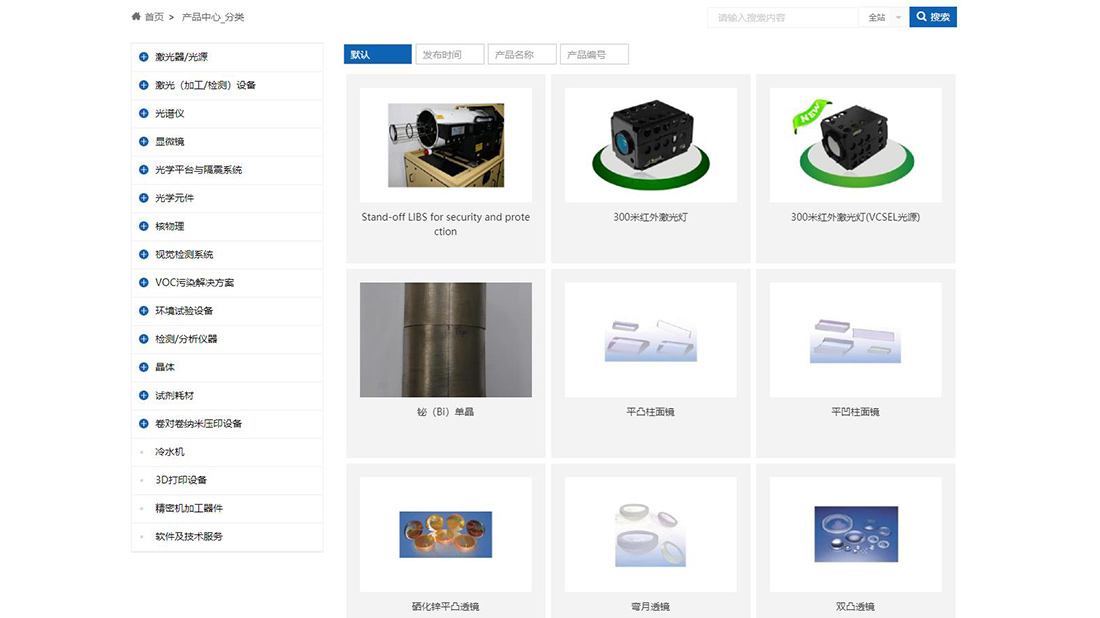Open 300米红外激光灯 product image
The width and height of the screenshot is (1100, 618).
point(650,145)
